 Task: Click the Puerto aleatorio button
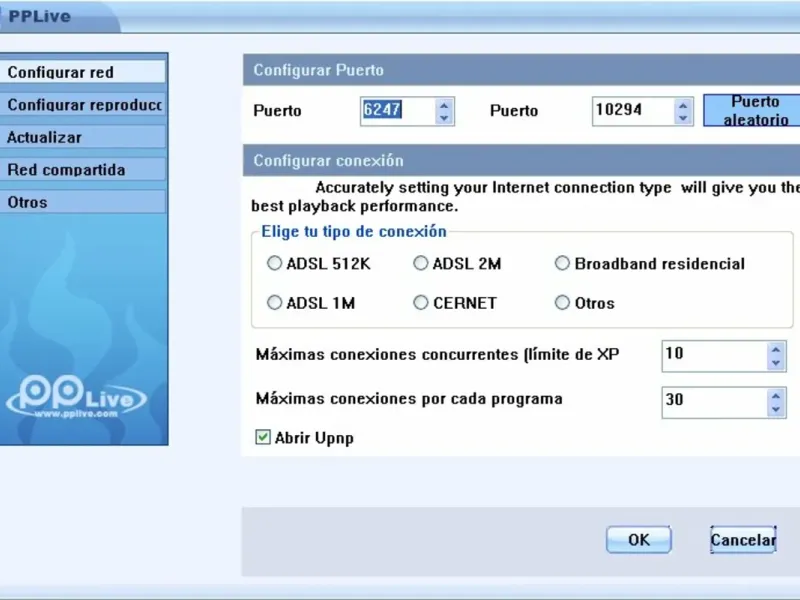752,110
